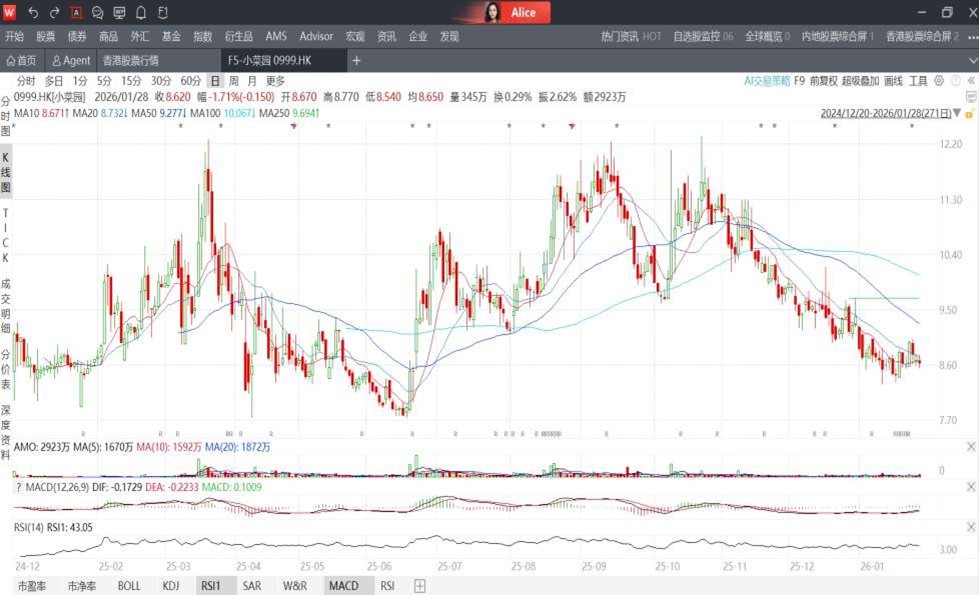Click the green horizontal price line on chart

point(883,298)
